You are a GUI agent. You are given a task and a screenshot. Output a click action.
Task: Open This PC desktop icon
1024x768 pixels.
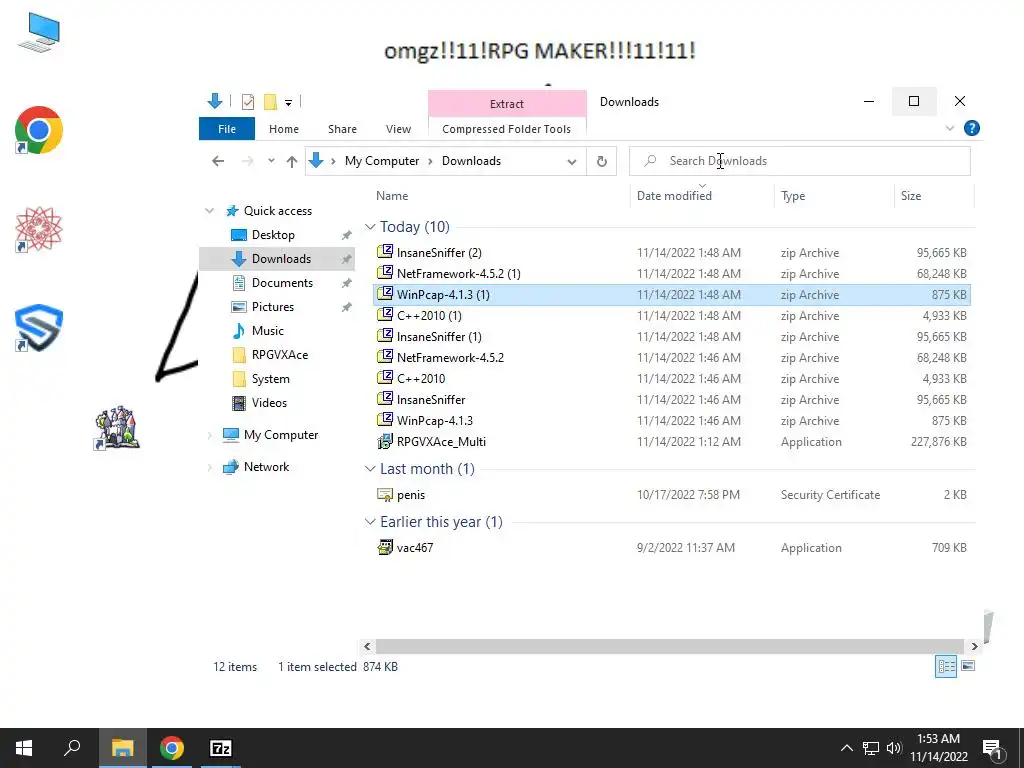pyautogui.click(x=39, y=33)
